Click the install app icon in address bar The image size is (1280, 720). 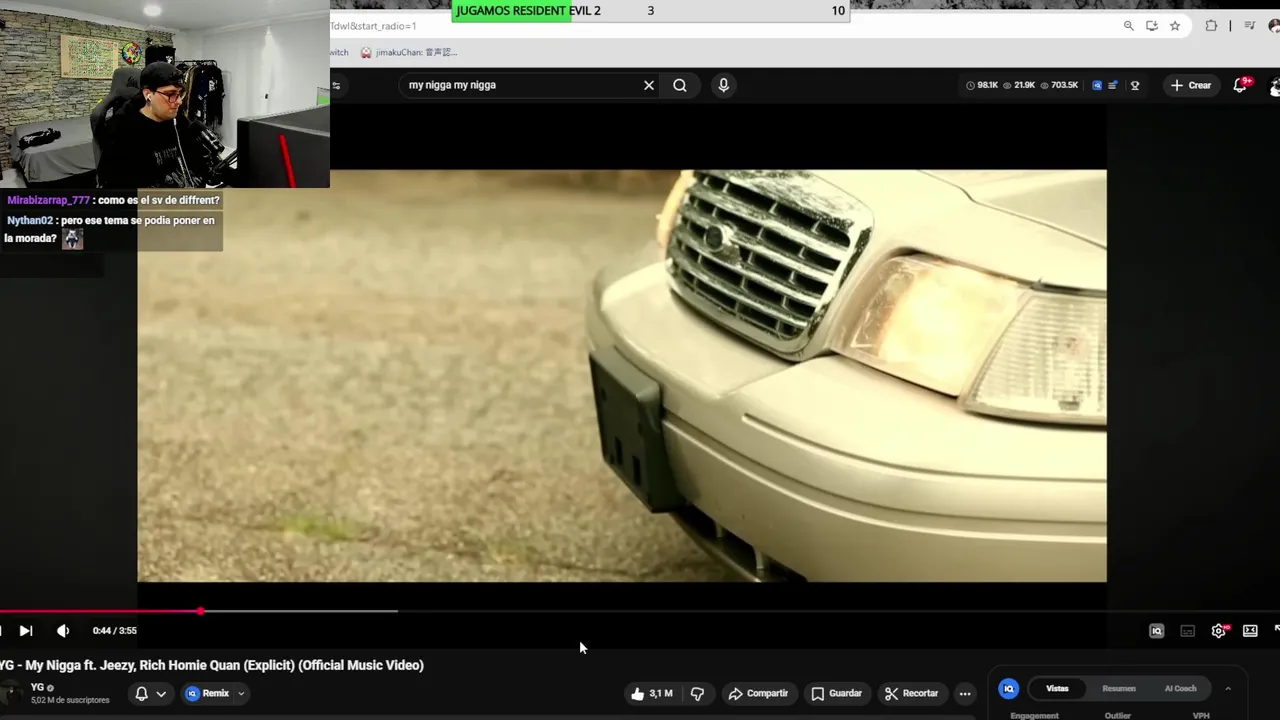1152,26
